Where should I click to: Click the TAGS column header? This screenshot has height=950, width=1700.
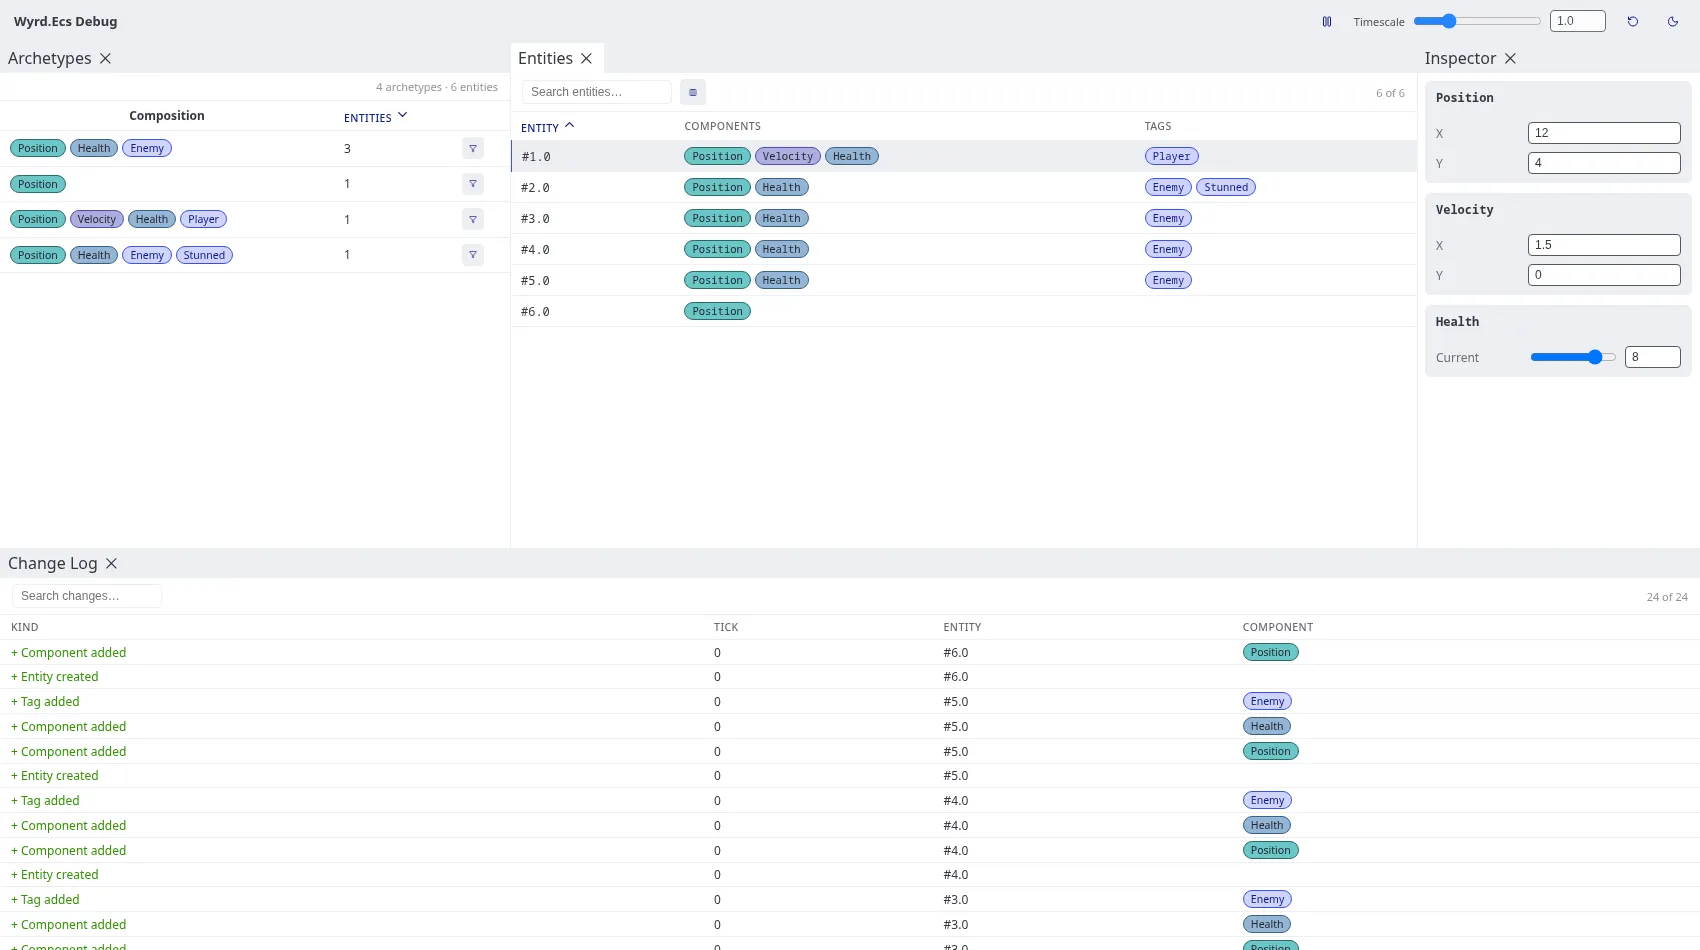(1158, 126)
